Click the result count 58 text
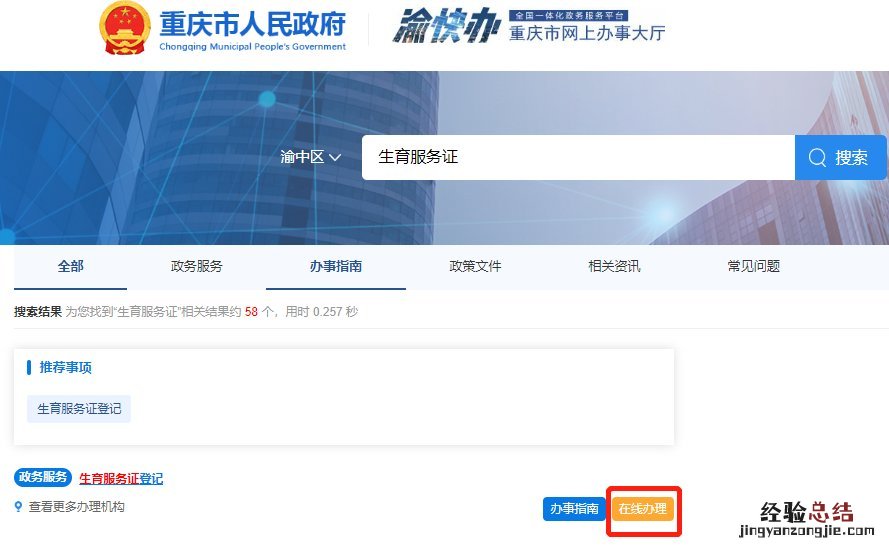The width and height of the screenshot is (889, 549). [251, 311]
